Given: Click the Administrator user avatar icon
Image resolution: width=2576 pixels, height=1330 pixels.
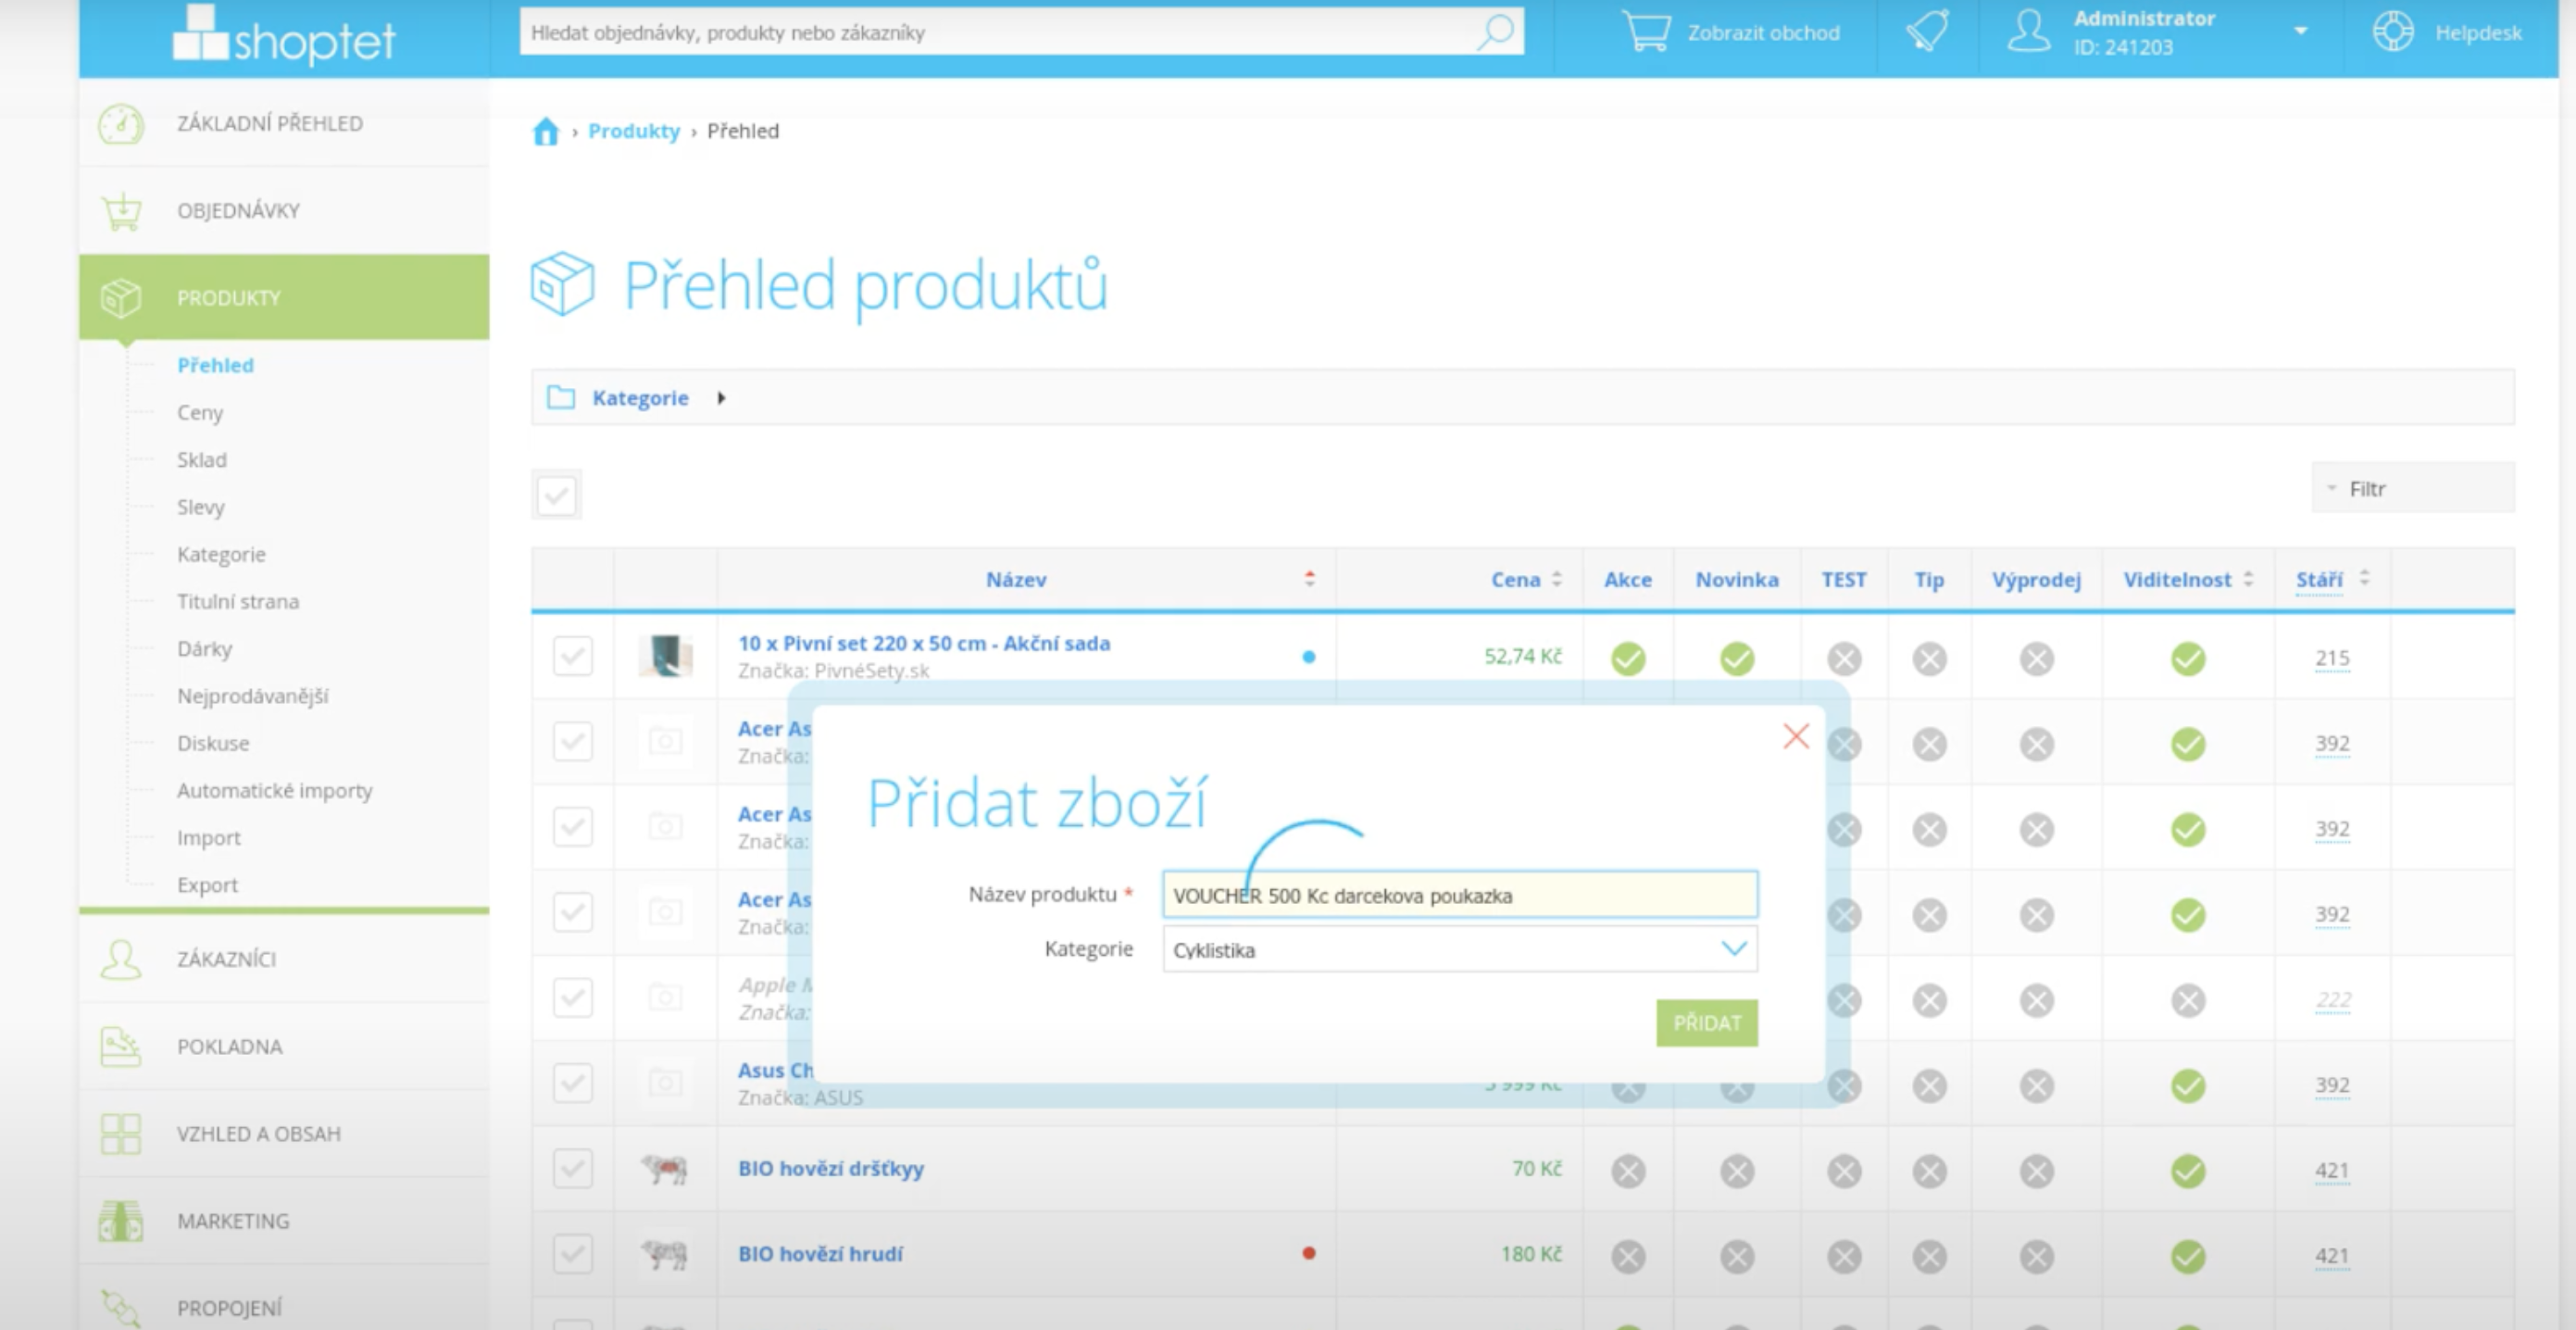Looking at the screenshot, I should pyautogui.click(x=2029, y=31).
